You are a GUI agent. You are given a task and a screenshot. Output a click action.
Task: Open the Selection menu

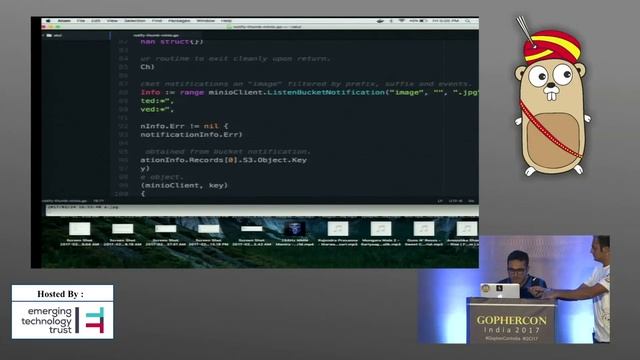(x=135, y=20)
